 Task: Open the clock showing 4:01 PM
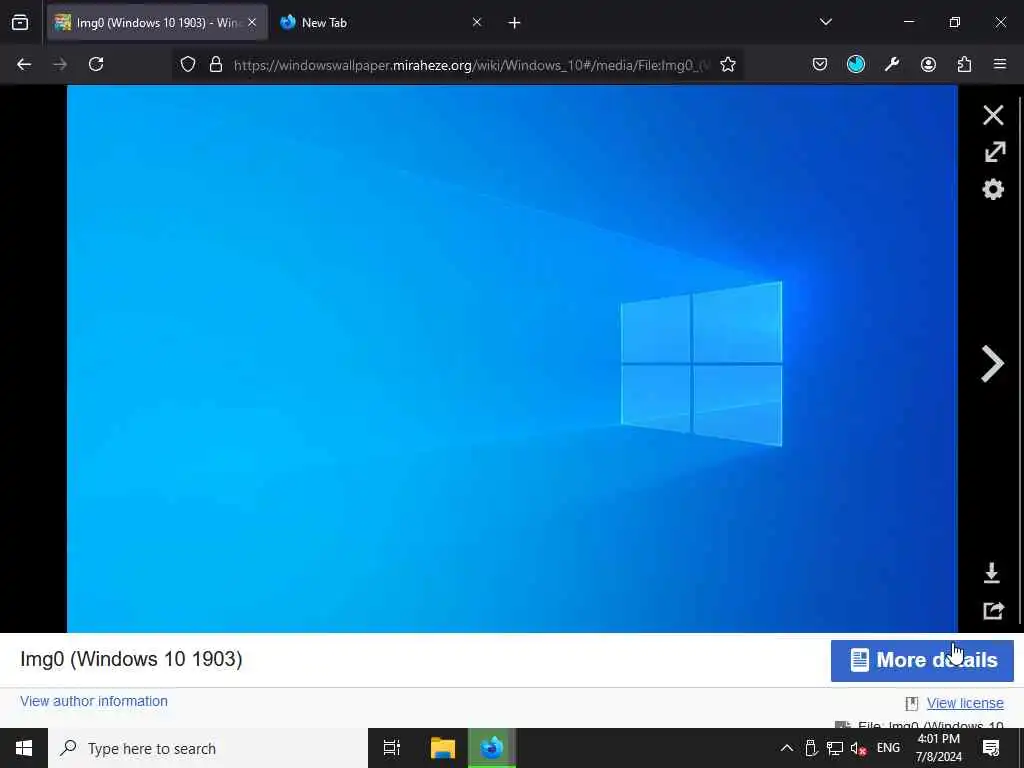point(938,748)
